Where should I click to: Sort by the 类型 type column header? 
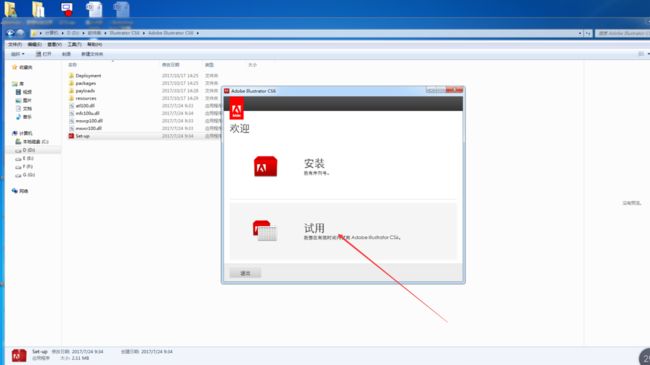point(209,65)
